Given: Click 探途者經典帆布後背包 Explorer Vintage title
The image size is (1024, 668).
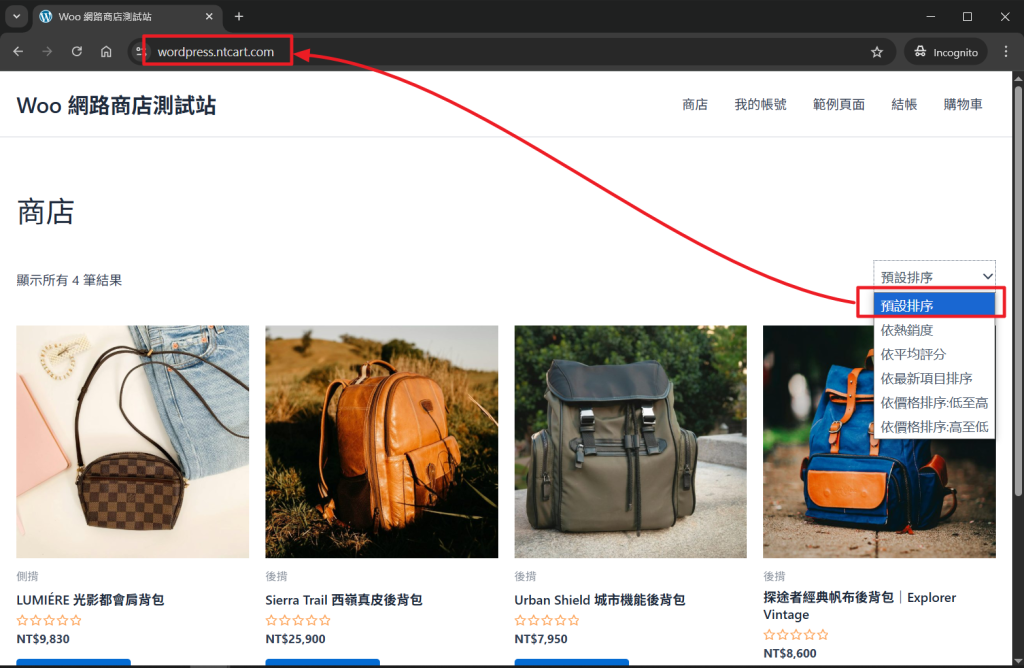Looking at the screenshot, I should (859, 605).
